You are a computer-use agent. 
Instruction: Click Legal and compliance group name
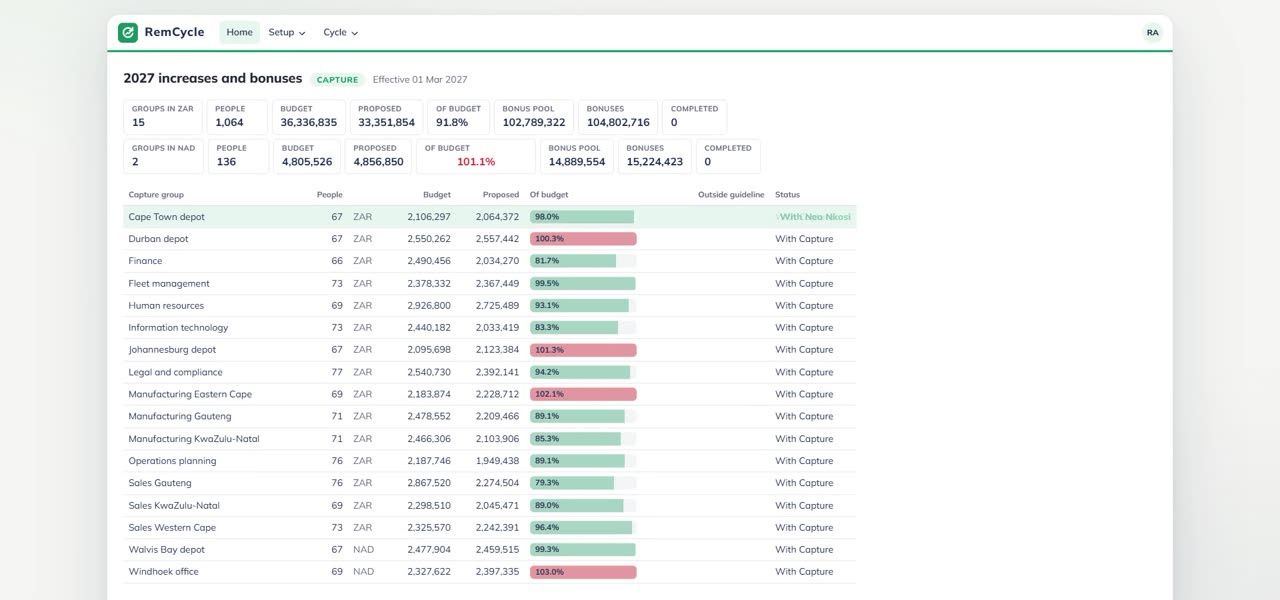point(175,372)
